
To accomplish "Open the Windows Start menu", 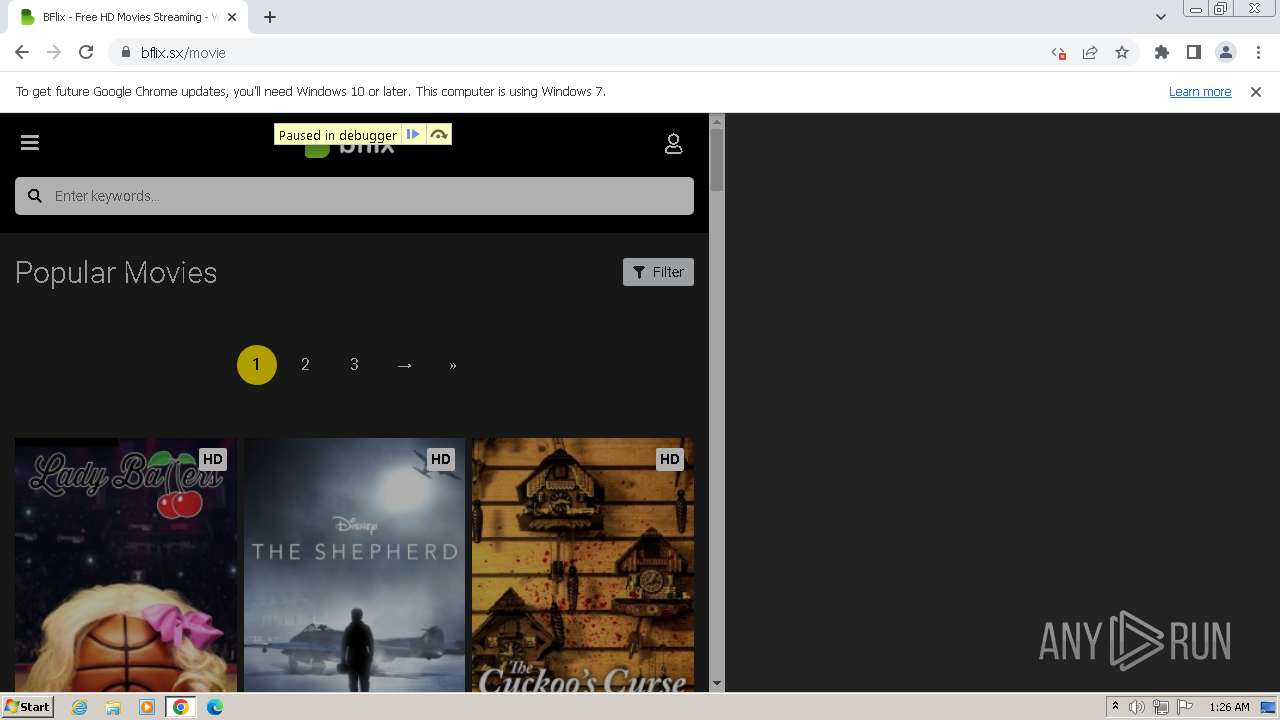I will (28, 707).
